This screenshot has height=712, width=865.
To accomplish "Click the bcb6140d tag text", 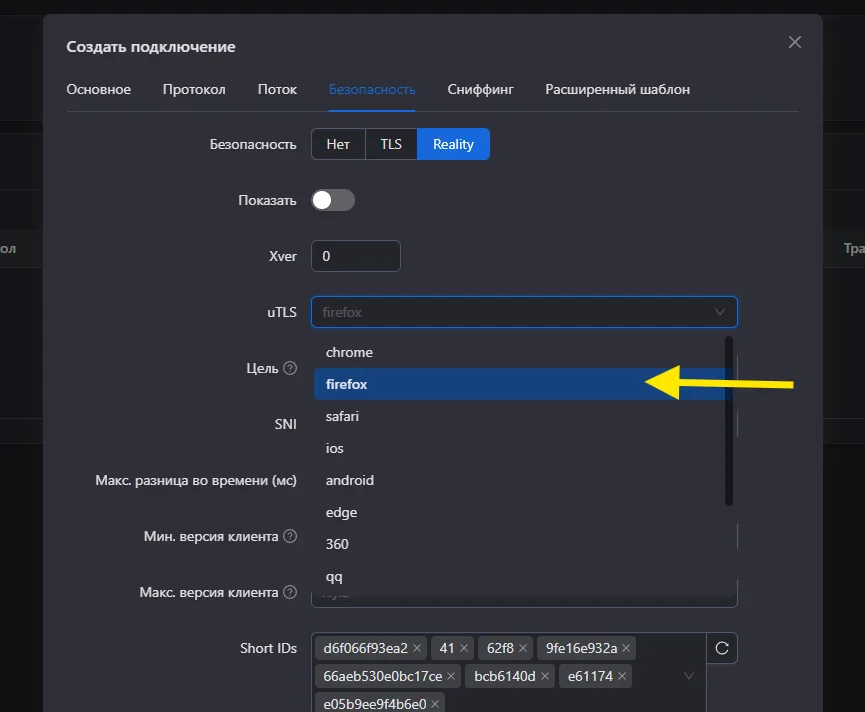I will tap(505, 676).
